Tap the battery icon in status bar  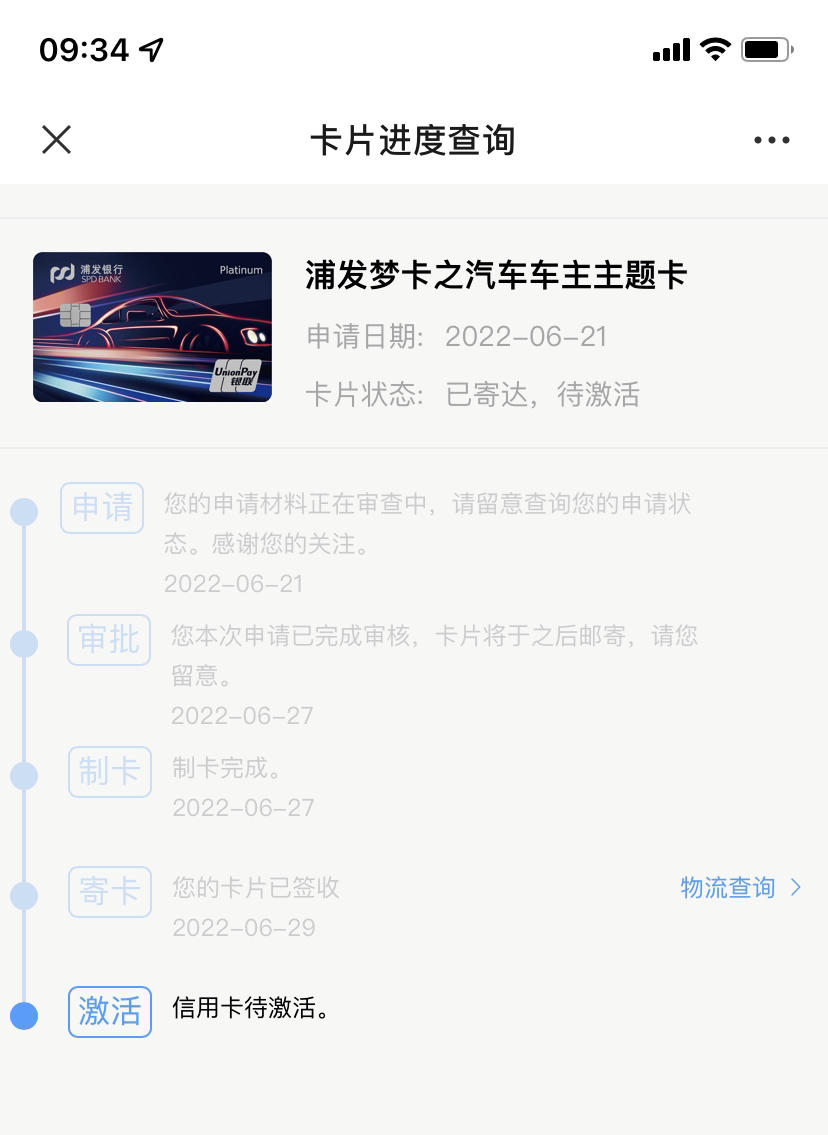tap(767, 49)
